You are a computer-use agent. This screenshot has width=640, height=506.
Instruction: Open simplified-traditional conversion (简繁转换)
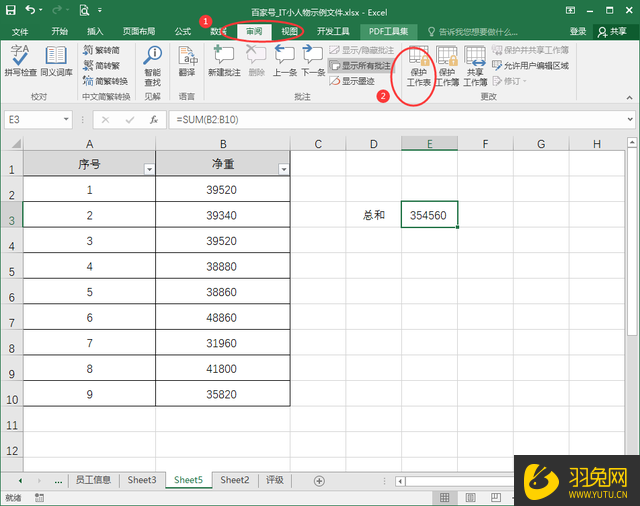[x=106, y=81]
